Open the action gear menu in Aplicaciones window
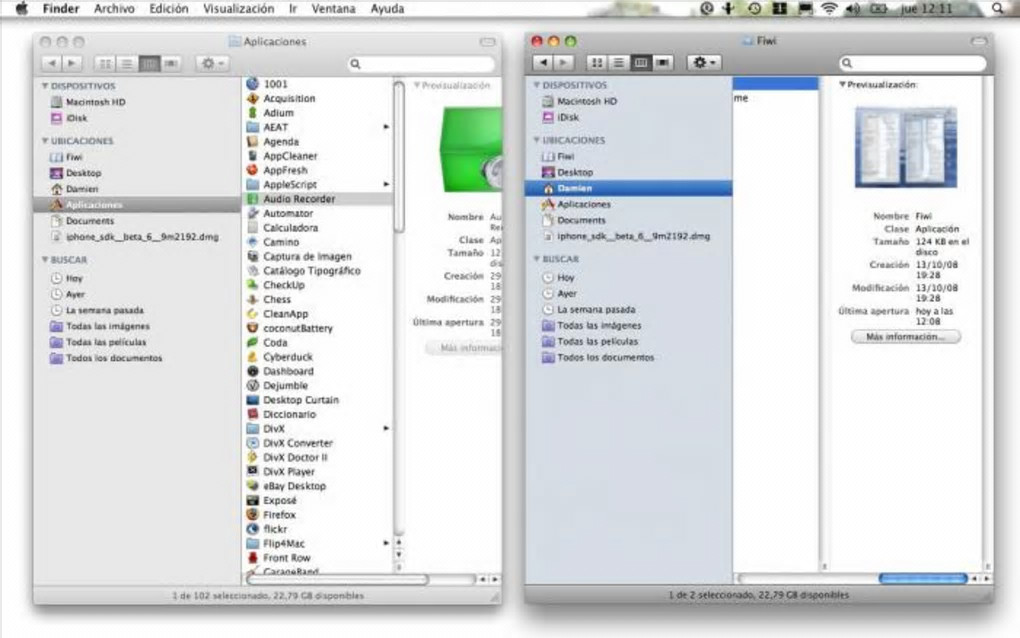 [212, 63]
